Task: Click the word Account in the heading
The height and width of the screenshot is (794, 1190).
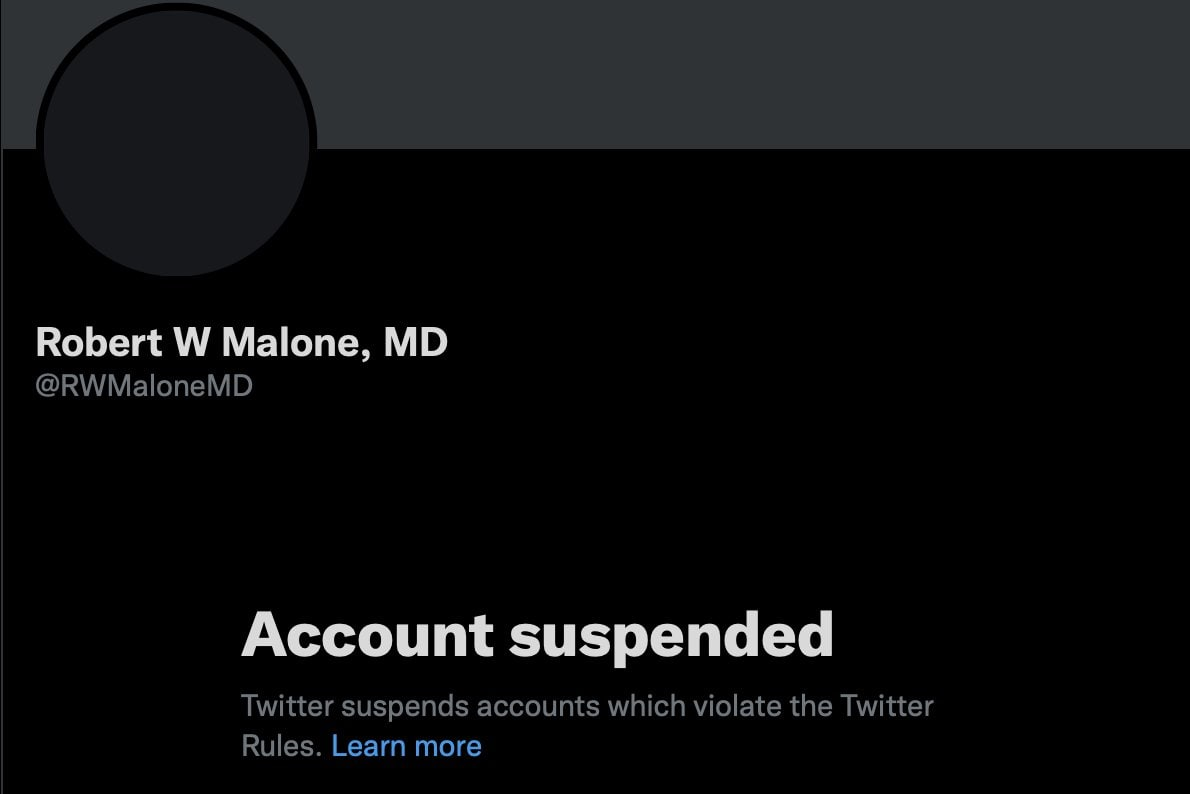Action: 367,635
